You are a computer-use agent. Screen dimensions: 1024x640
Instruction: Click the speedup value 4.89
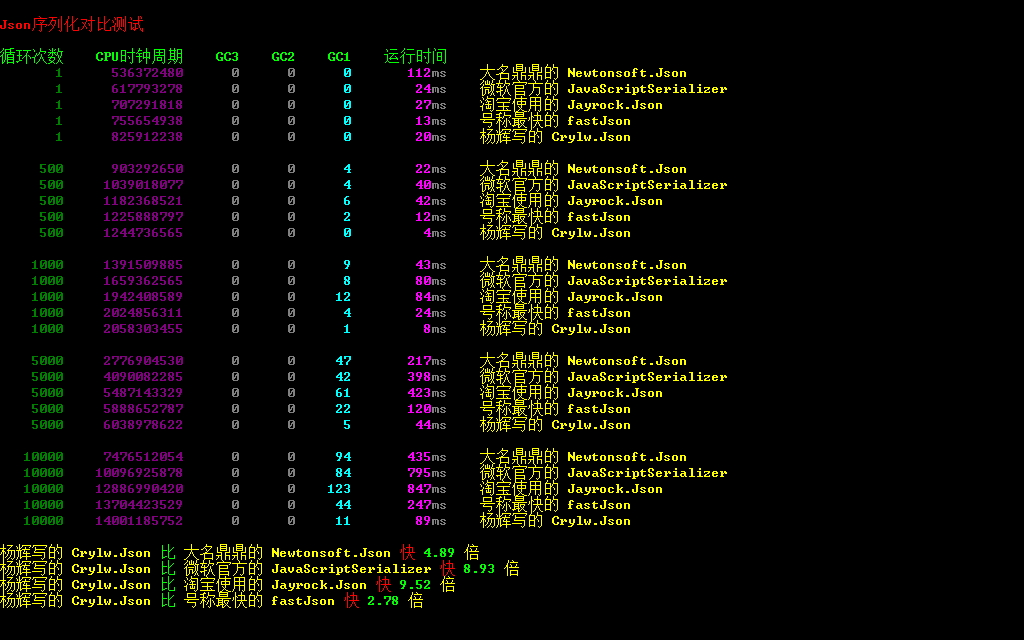pyautogui.click(x=439, y=553)
